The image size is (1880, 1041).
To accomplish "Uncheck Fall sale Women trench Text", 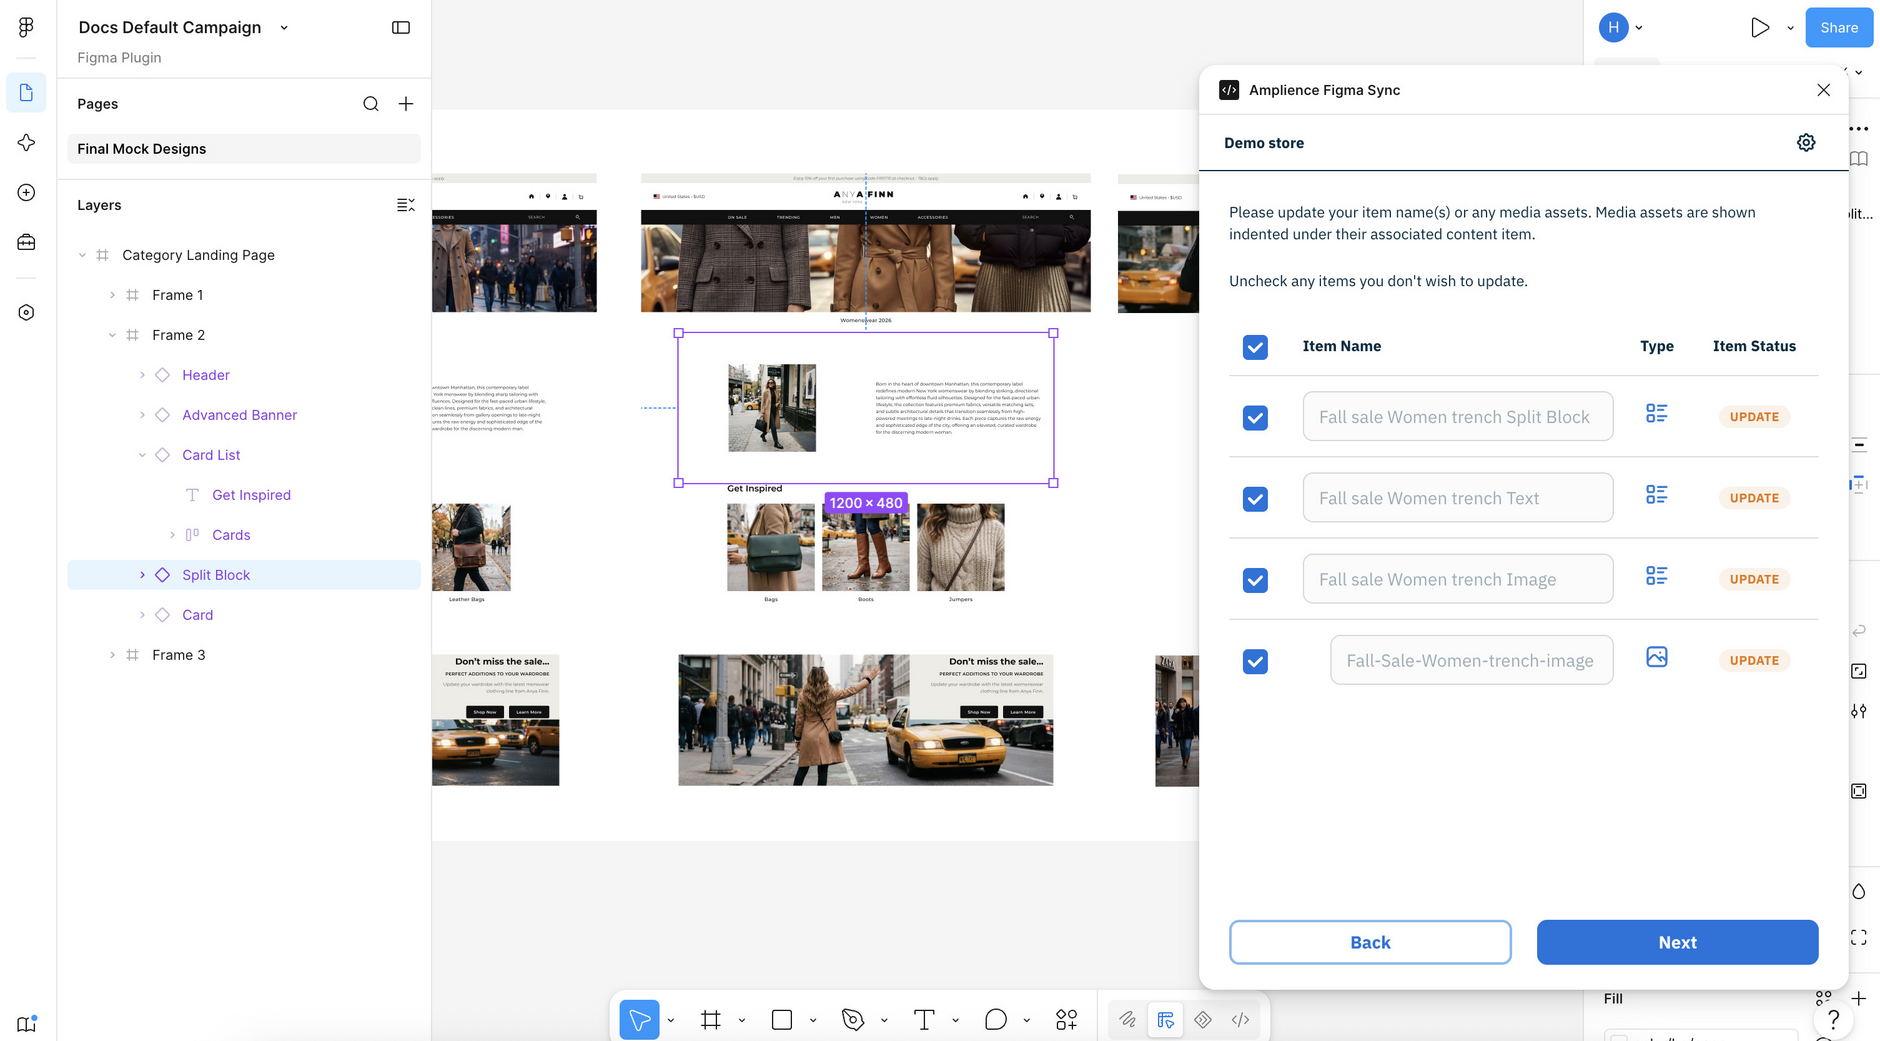I will 1255,498.
